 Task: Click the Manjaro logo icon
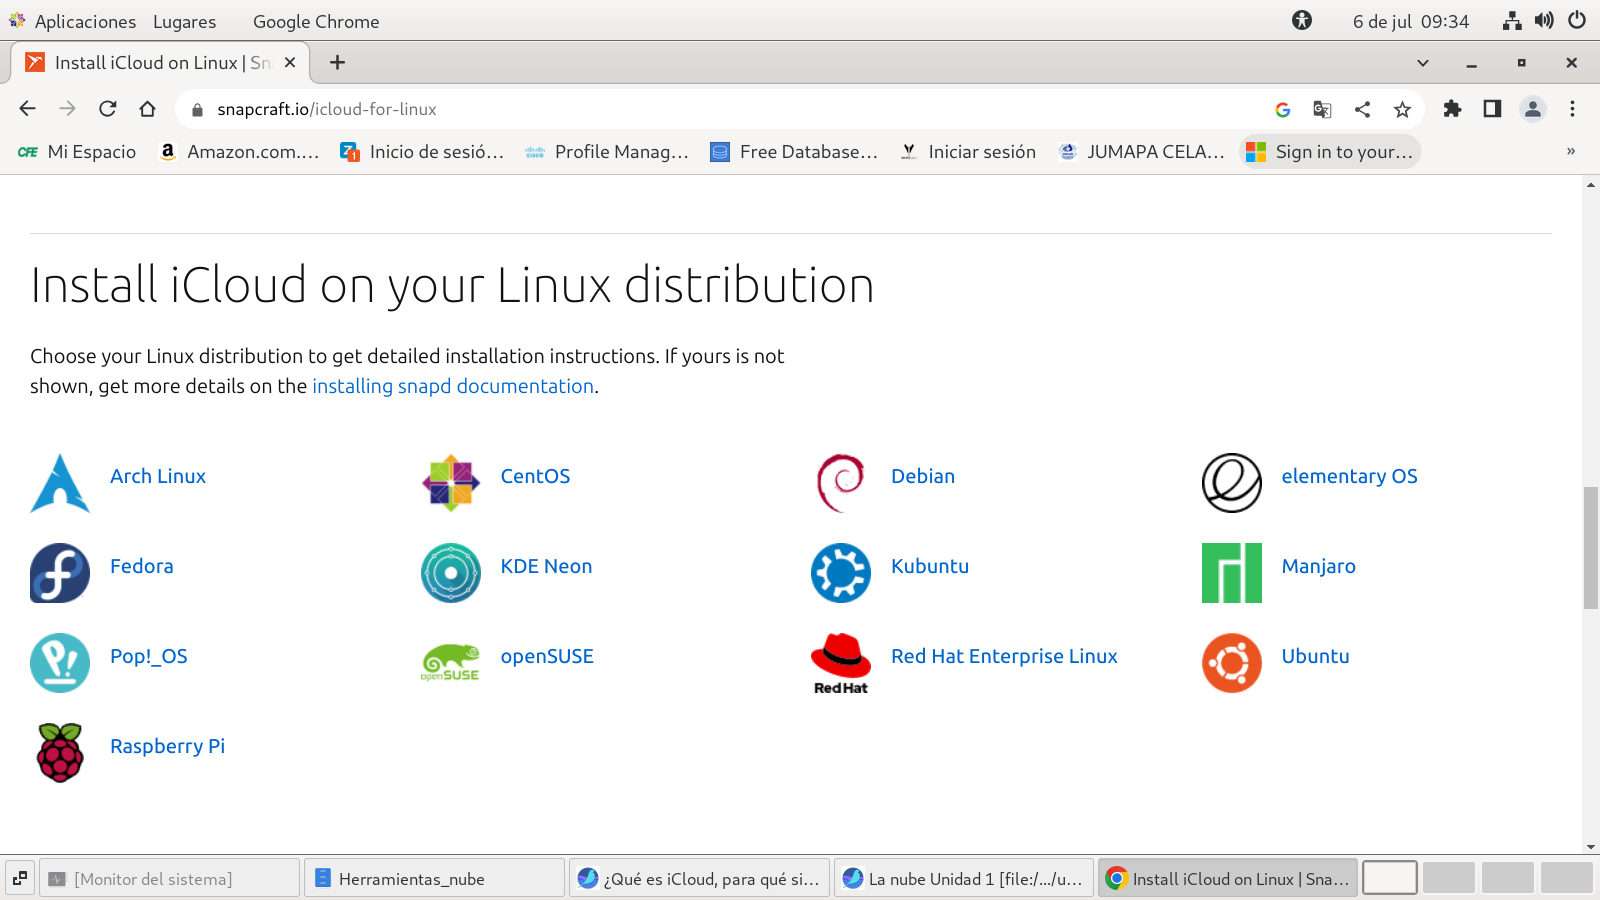tap(1231, 573)
